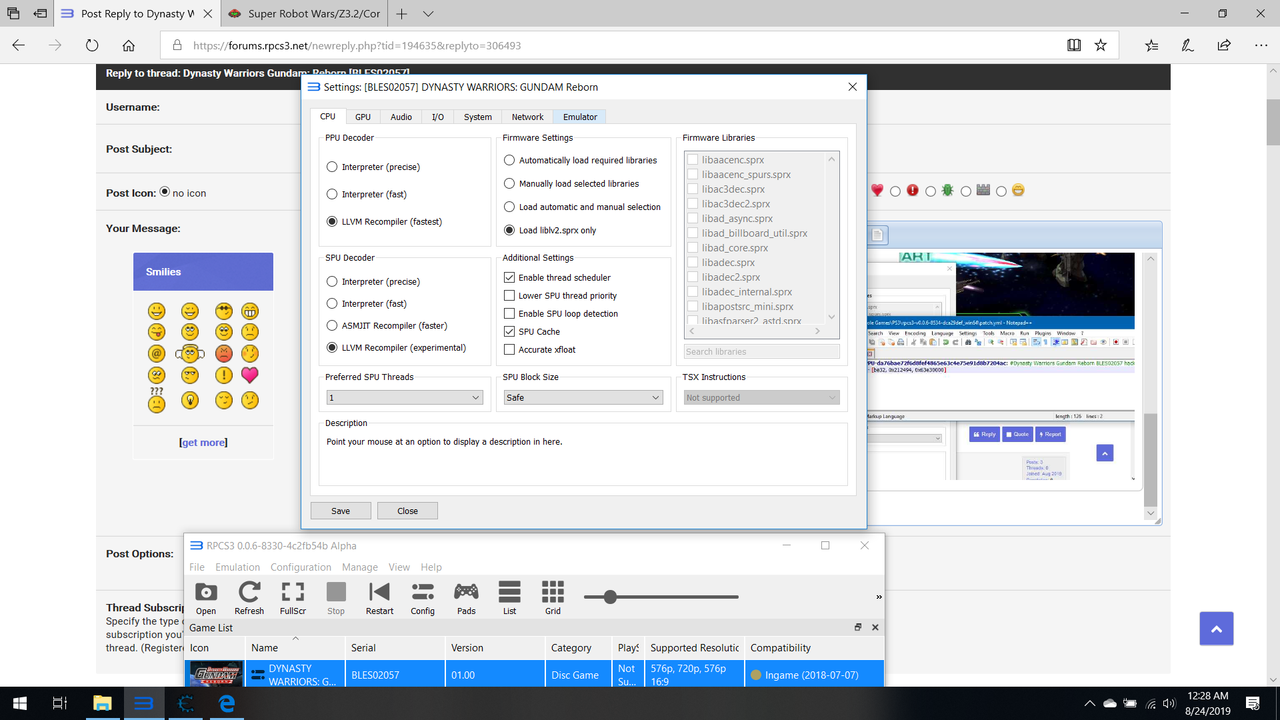Save the emulator settings
This screenshot has width=1280, height=720.
coord(340,510)
